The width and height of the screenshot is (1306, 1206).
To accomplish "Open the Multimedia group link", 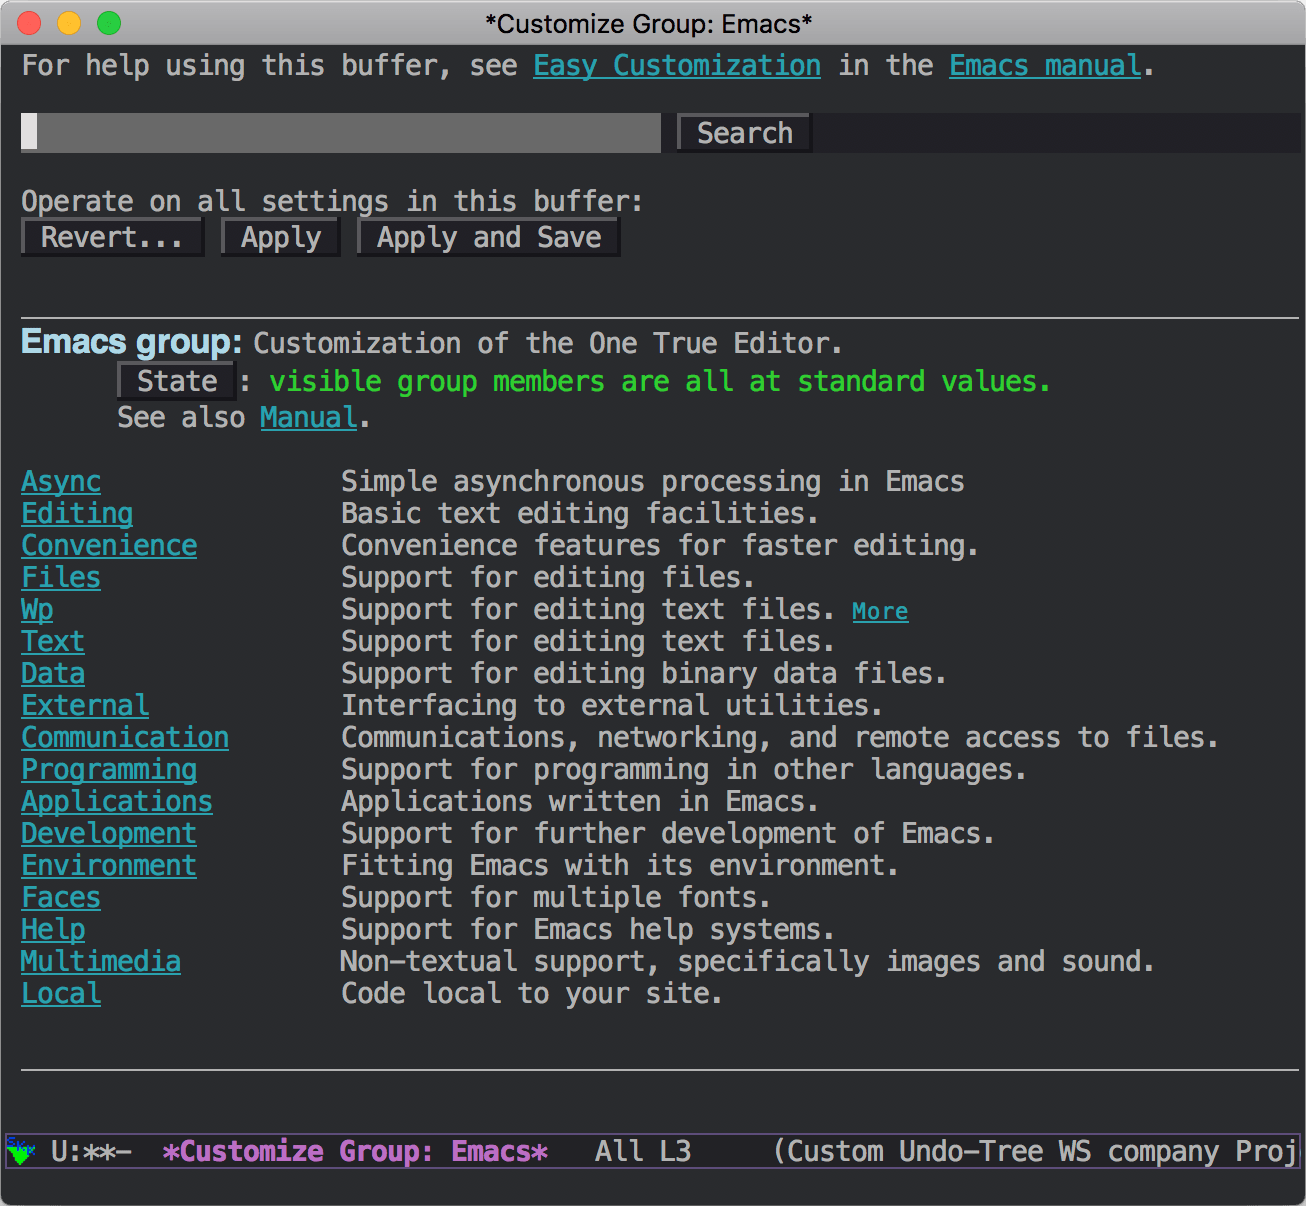I will click(101, 962).
